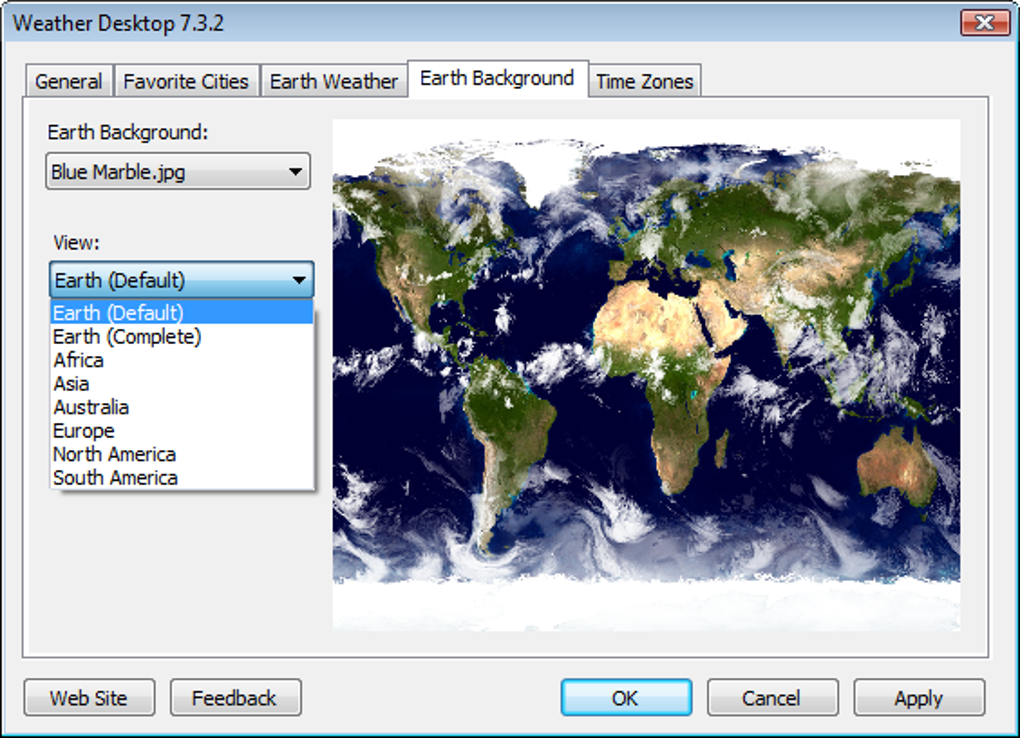Expand the Blue Marble.jpg background dropdown
The width and height of the screenshot is (1020, 738).
179,172
